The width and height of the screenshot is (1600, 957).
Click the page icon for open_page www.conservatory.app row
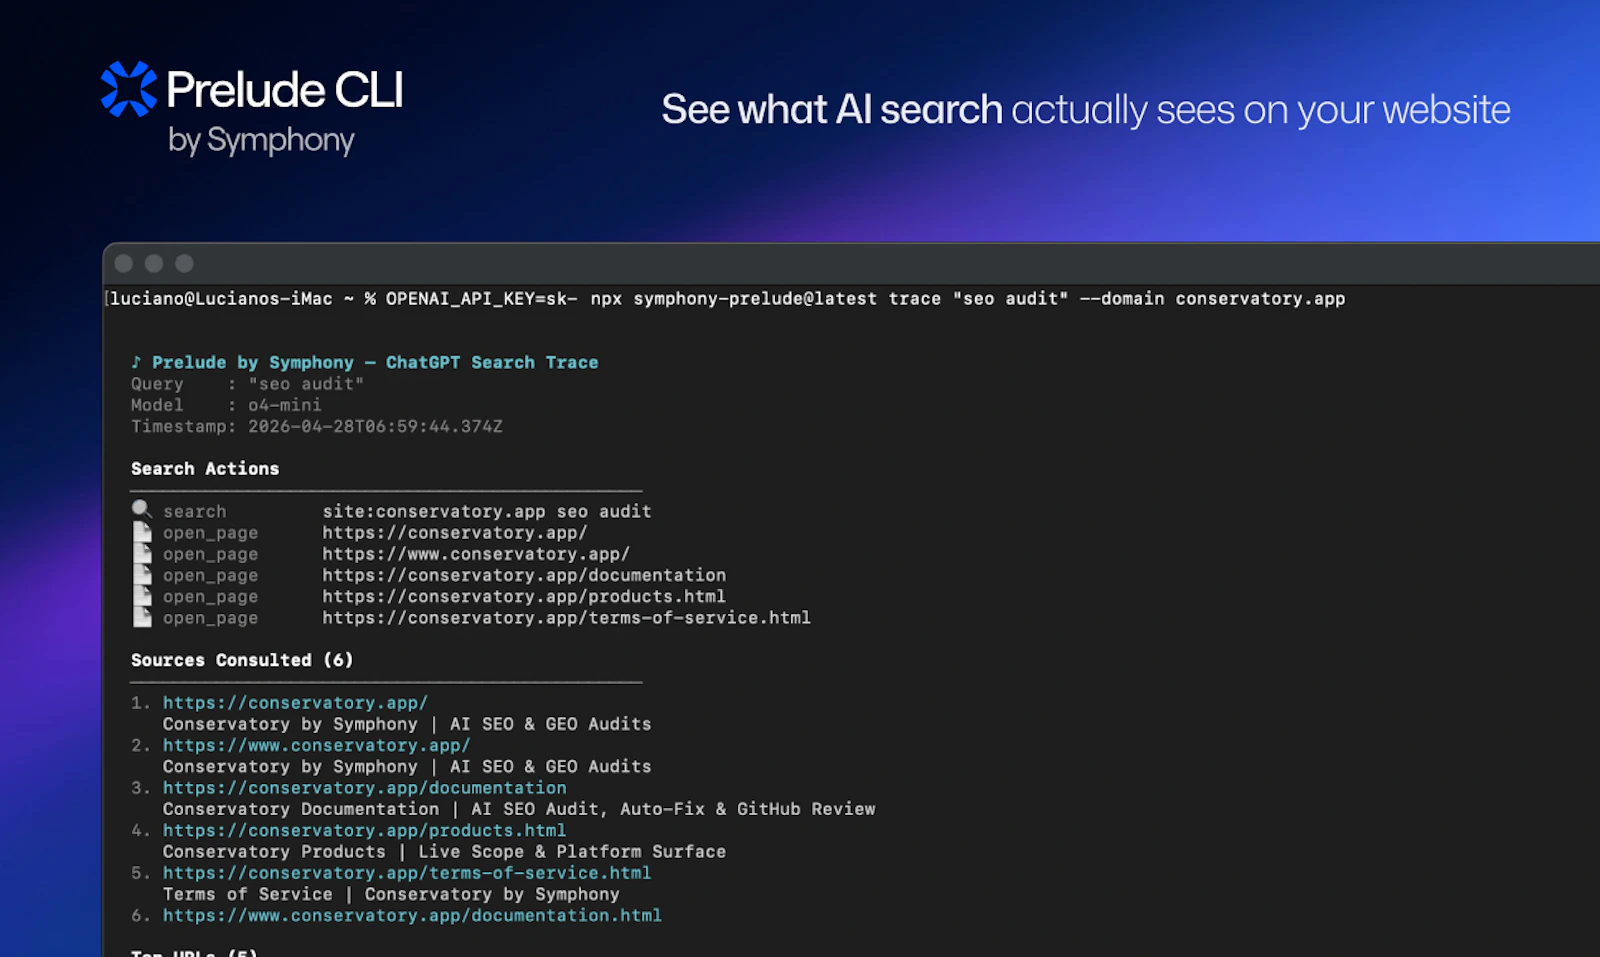point(142,553)
